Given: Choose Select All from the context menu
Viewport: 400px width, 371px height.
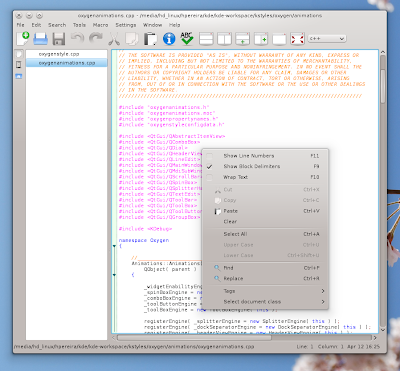Looking at the screenshot, I should tap(265, 234).
